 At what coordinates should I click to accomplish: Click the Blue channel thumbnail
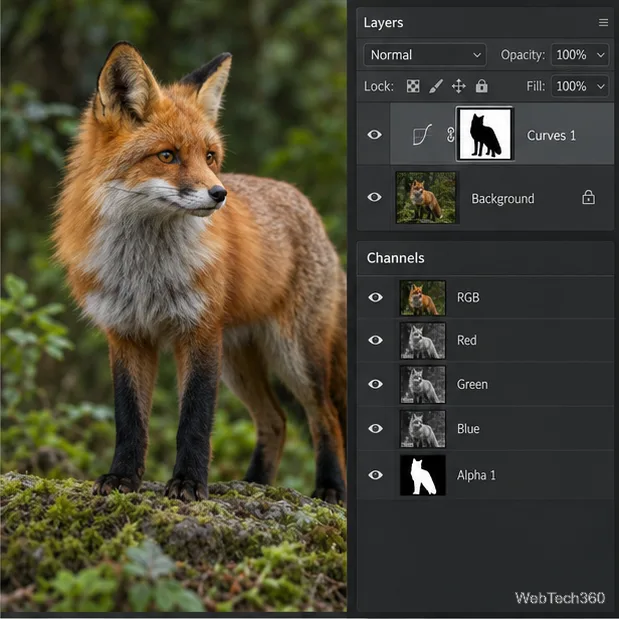click(x=422, y=429)
